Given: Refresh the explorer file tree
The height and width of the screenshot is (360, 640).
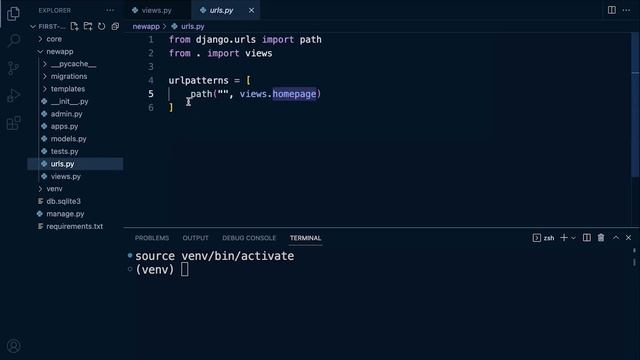Looking at the screenshot, I should (x=101, y=26).
